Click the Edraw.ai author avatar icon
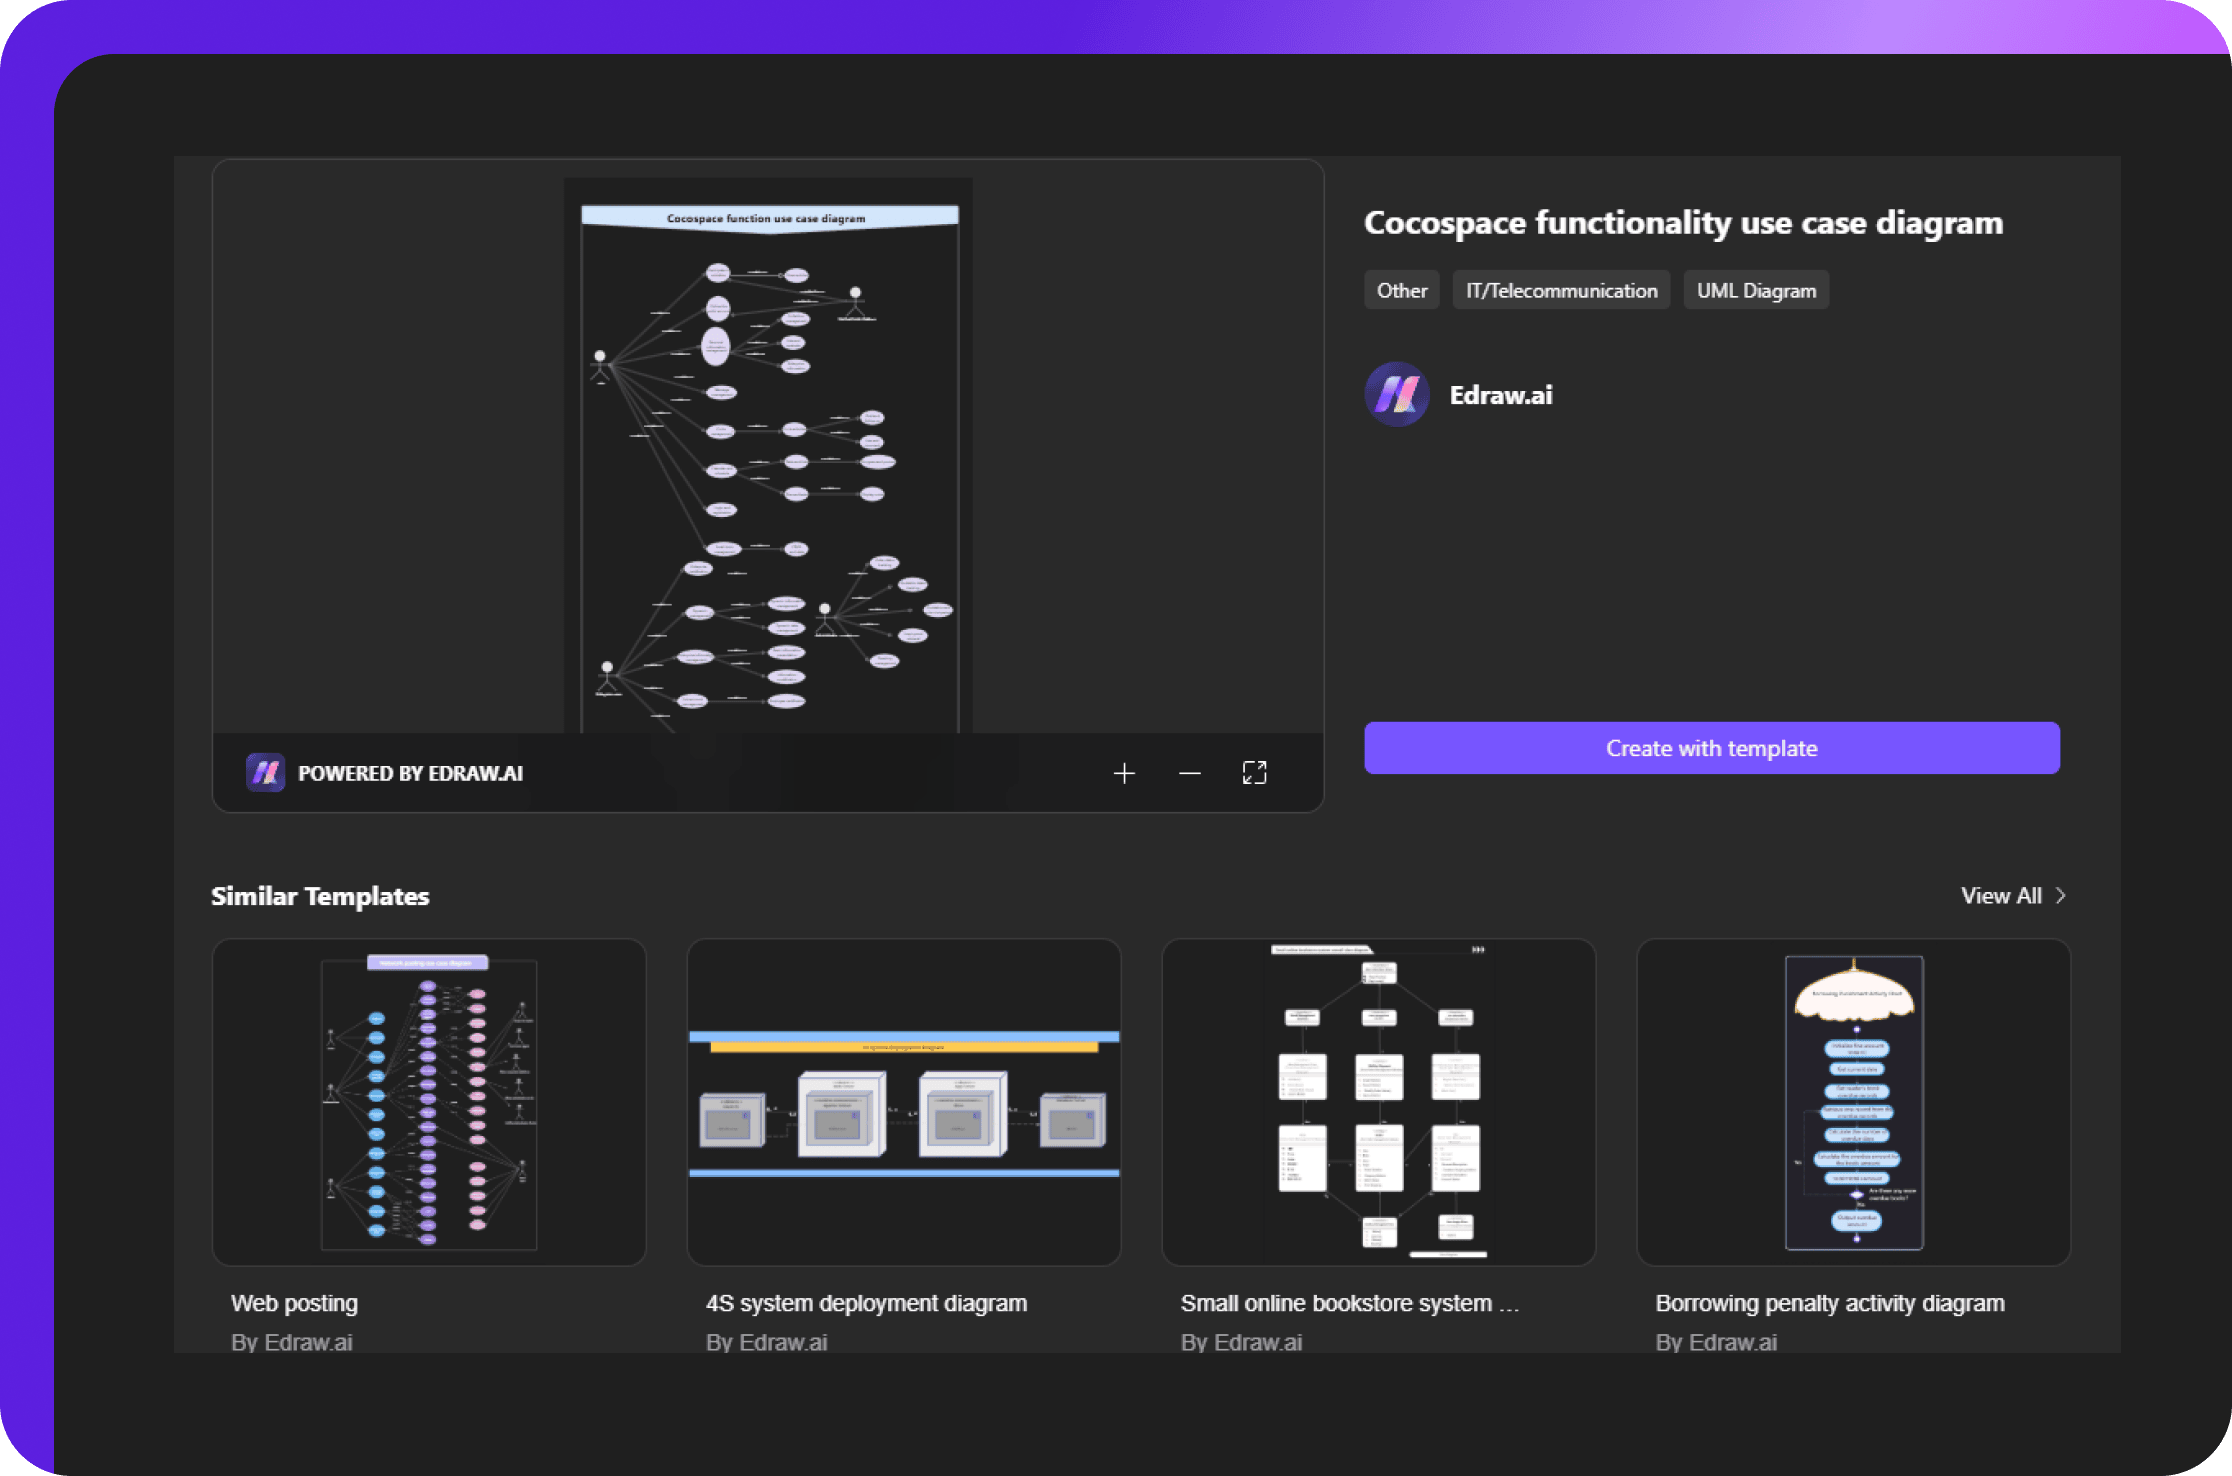2232x1476 pixels. (x=1399, y=395)
